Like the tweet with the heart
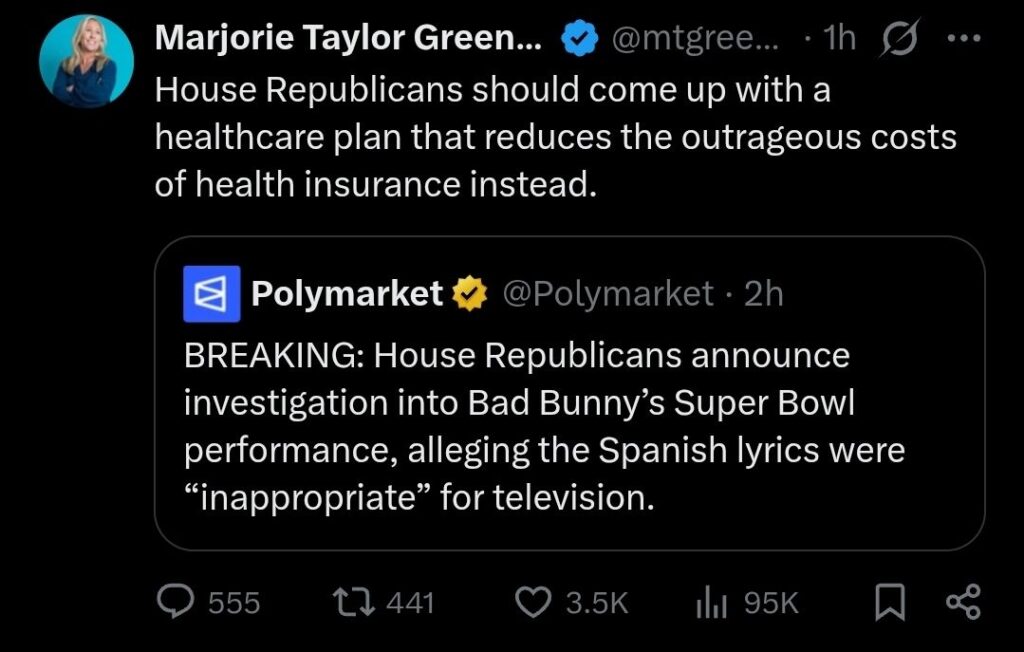The width and height of the screenshot is (1024, 652). (532, 601)
